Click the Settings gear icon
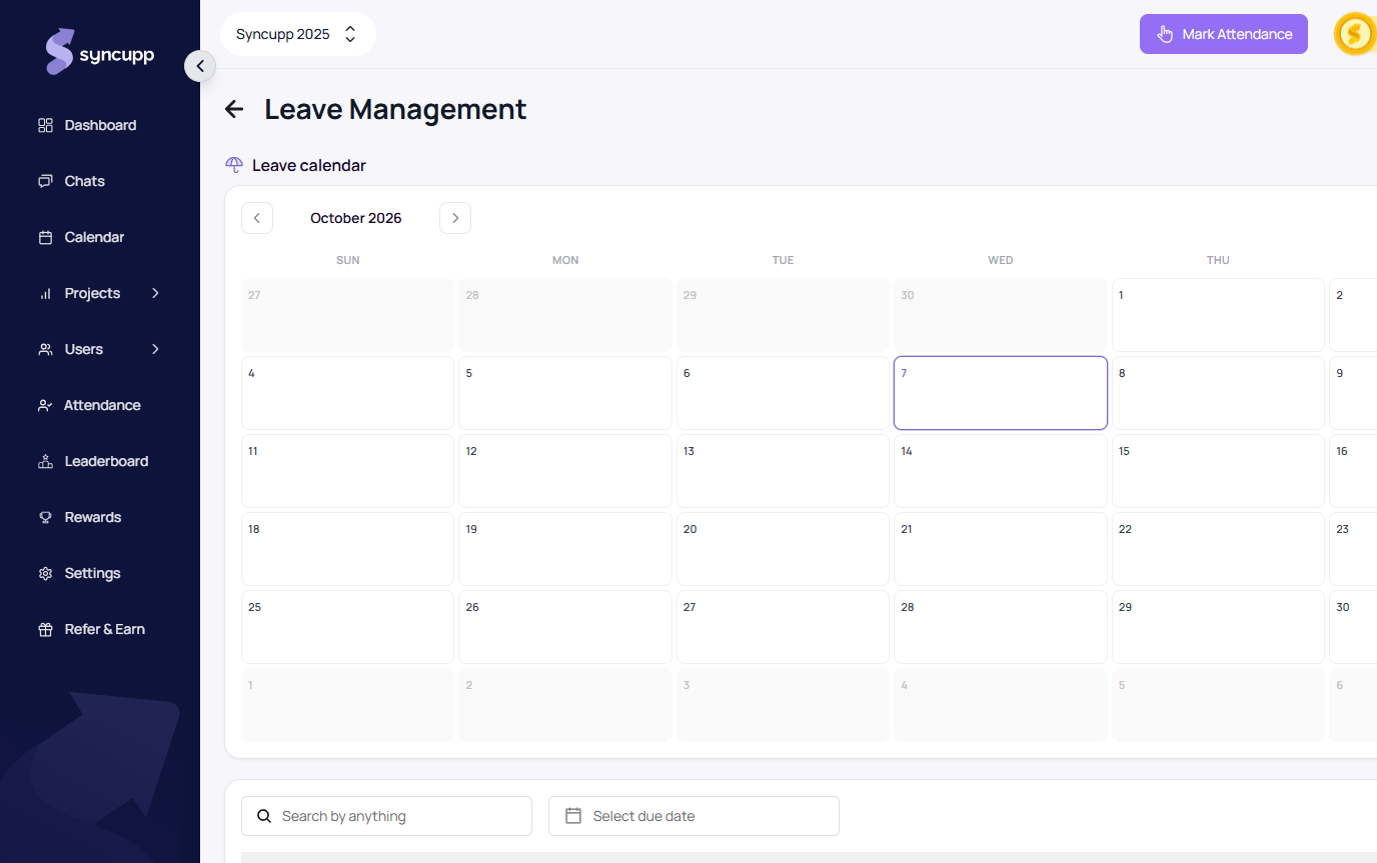The height and width of the screenshot is (863, 1377). point(45,573)
